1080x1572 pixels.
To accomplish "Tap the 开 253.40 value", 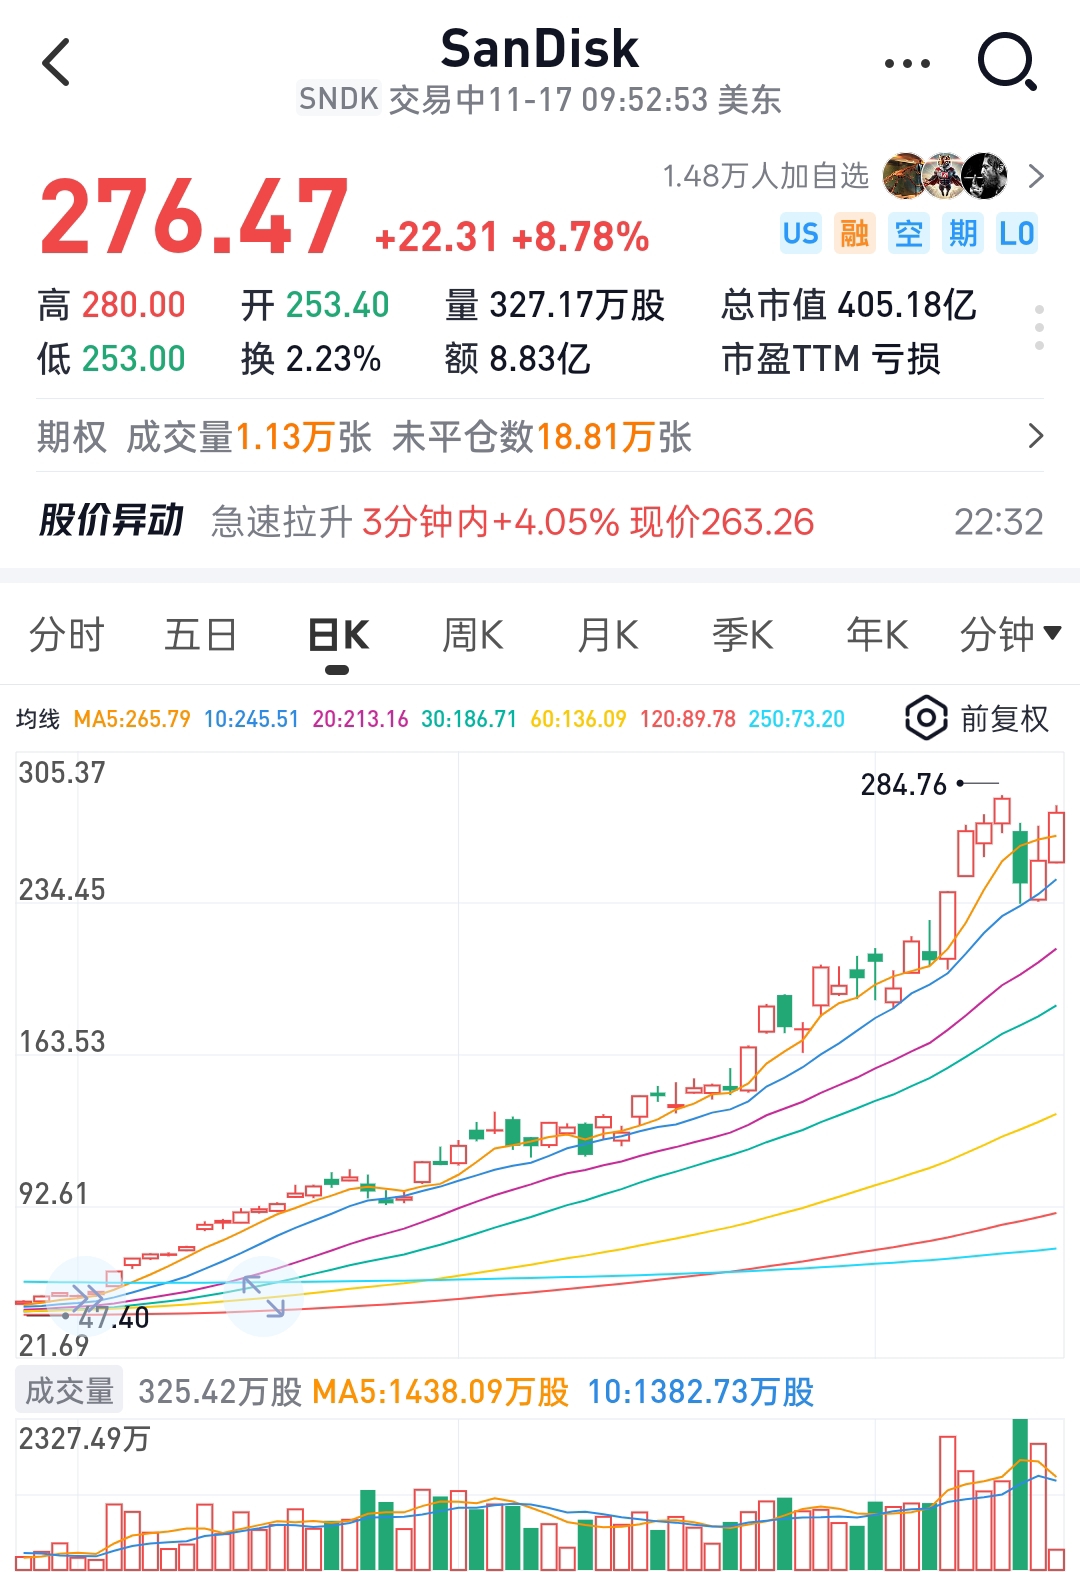I will point(315,305).
